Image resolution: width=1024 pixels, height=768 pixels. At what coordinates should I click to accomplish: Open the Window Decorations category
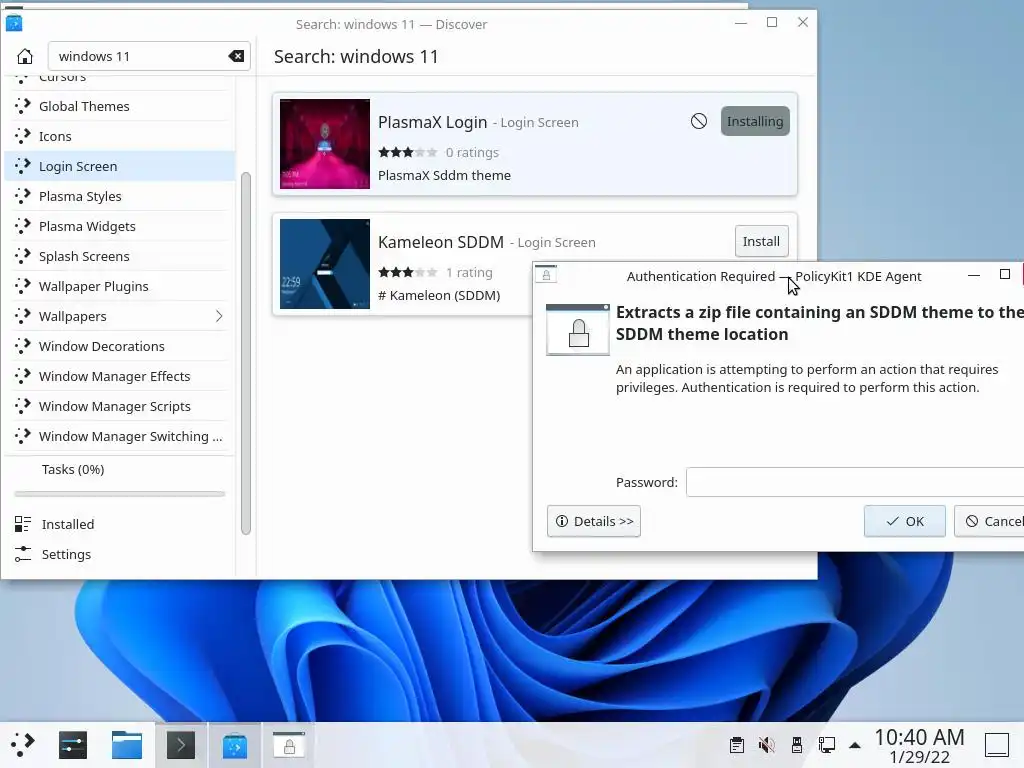[x=120, y=346]
